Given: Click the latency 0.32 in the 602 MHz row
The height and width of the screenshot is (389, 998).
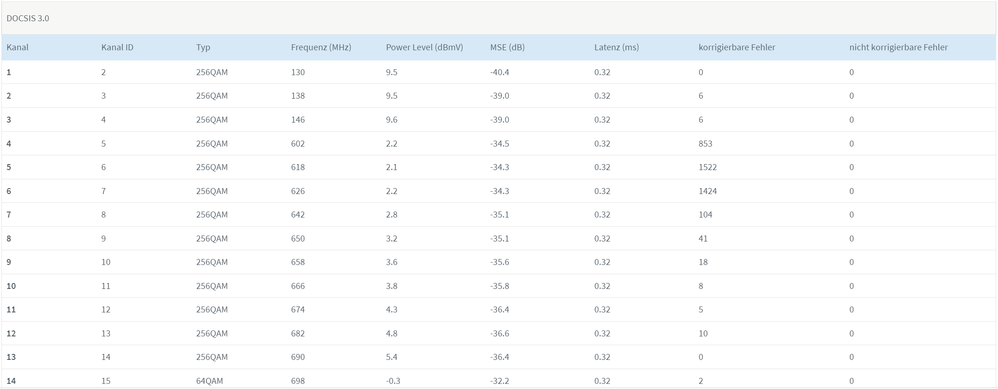Looking at the screenshot, I should (x=602, y=144).
